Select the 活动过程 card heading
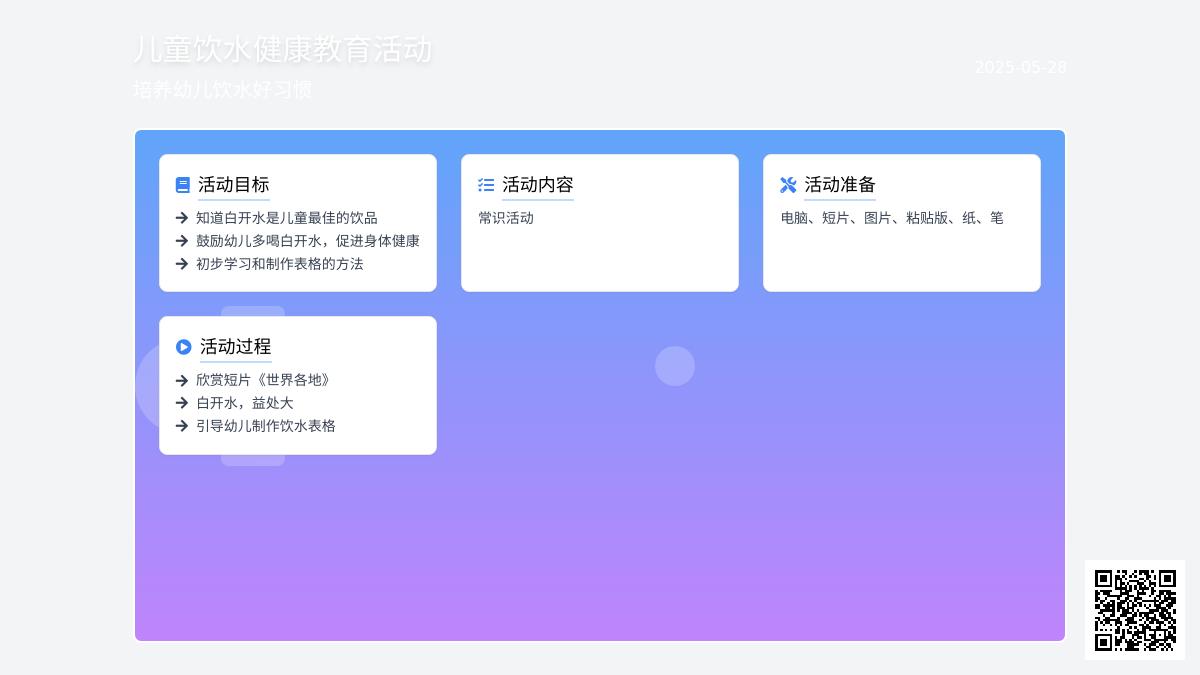1200x675 pixels. click(236, 347)
